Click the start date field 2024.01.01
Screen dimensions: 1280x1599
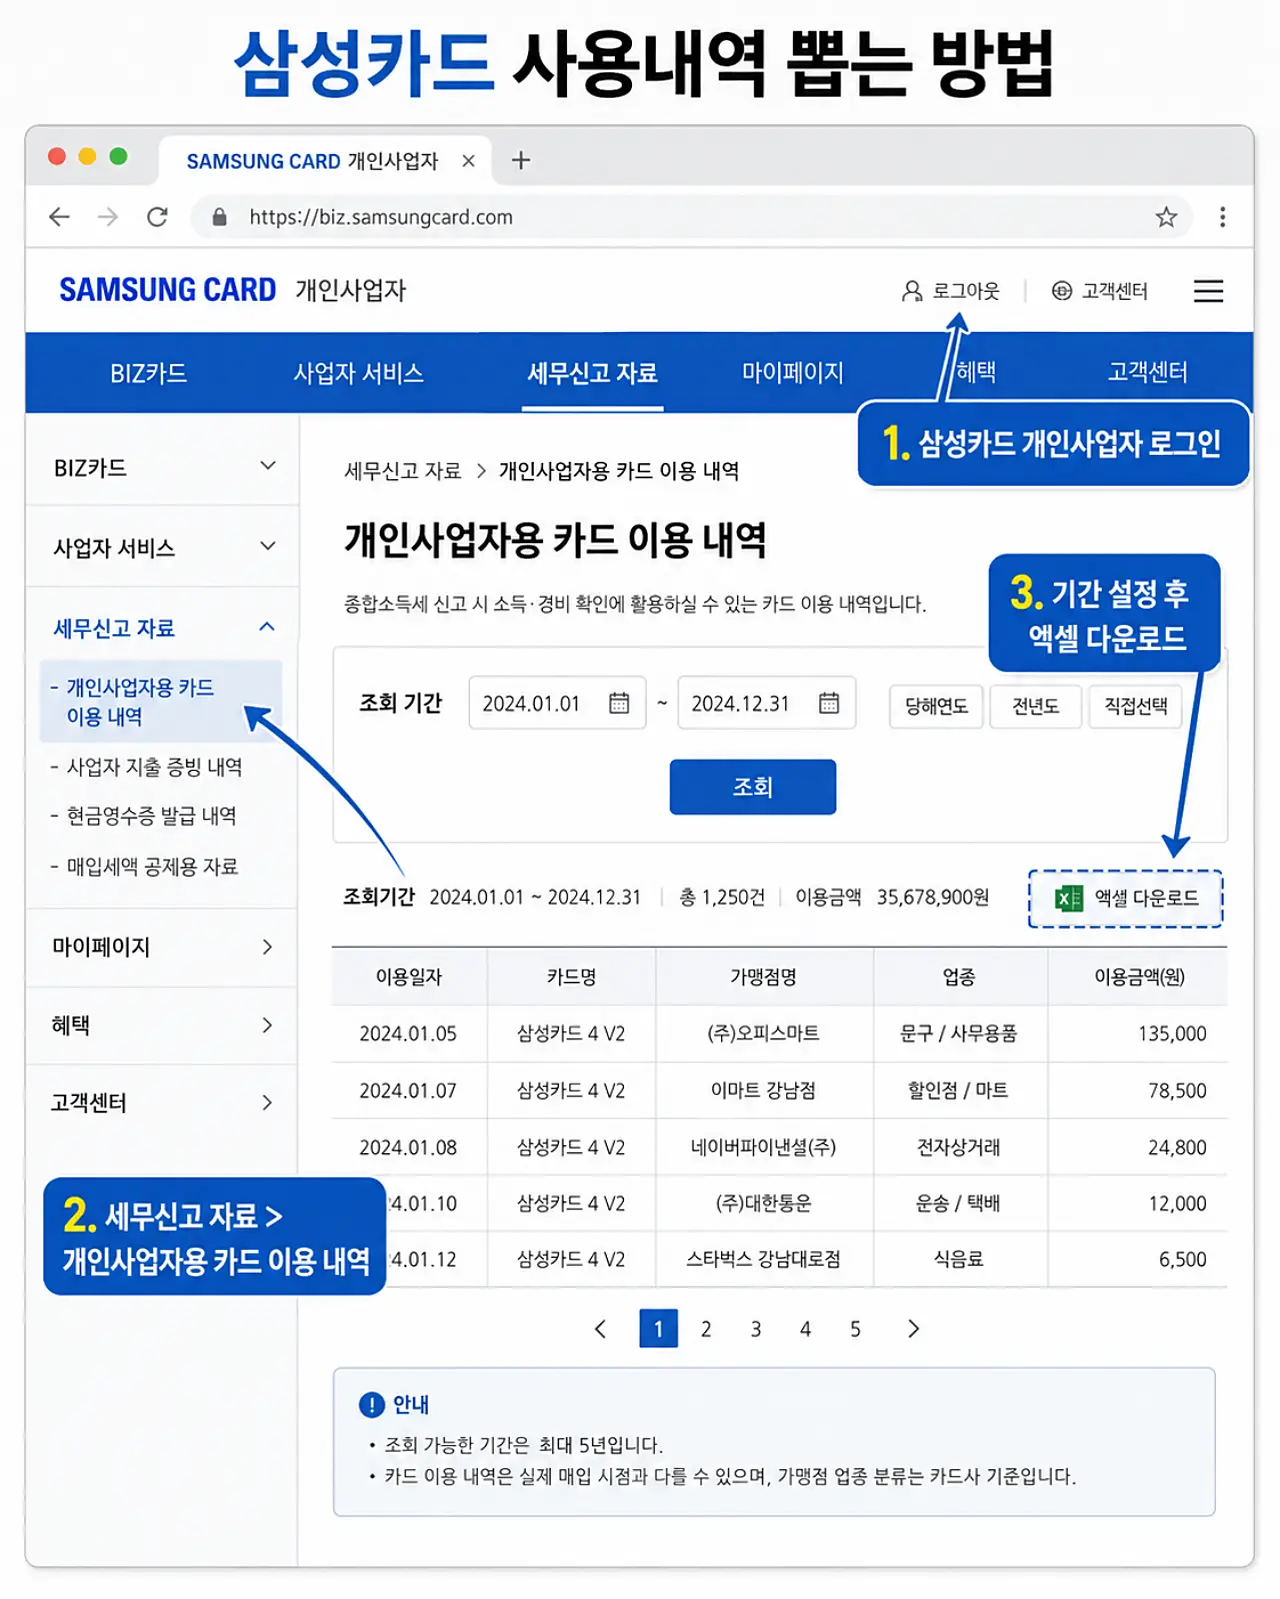[x=557, y=703]
